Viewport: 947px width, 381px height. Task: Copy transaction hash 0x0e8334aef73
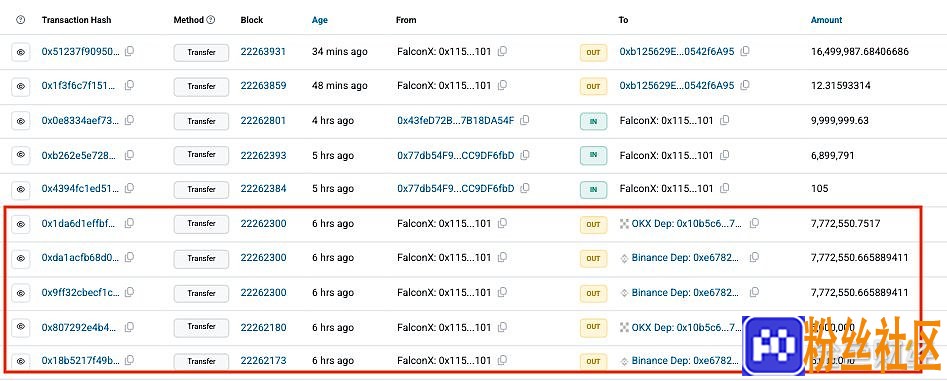(129, 120)
